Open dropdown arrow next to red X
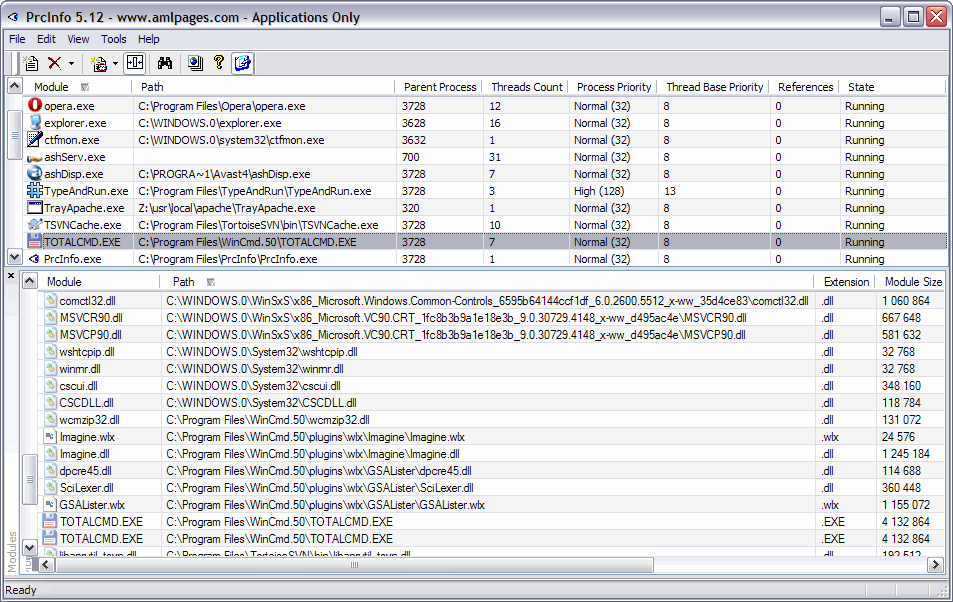Viewport: 953px width, 602px height. (x=71, y=63)
